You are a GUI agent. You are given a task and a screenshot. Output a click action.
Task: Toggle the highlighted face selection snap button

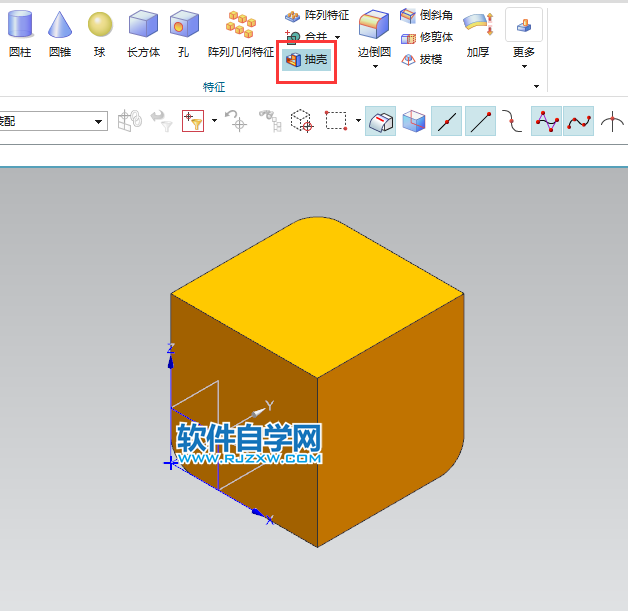[380, 122]
